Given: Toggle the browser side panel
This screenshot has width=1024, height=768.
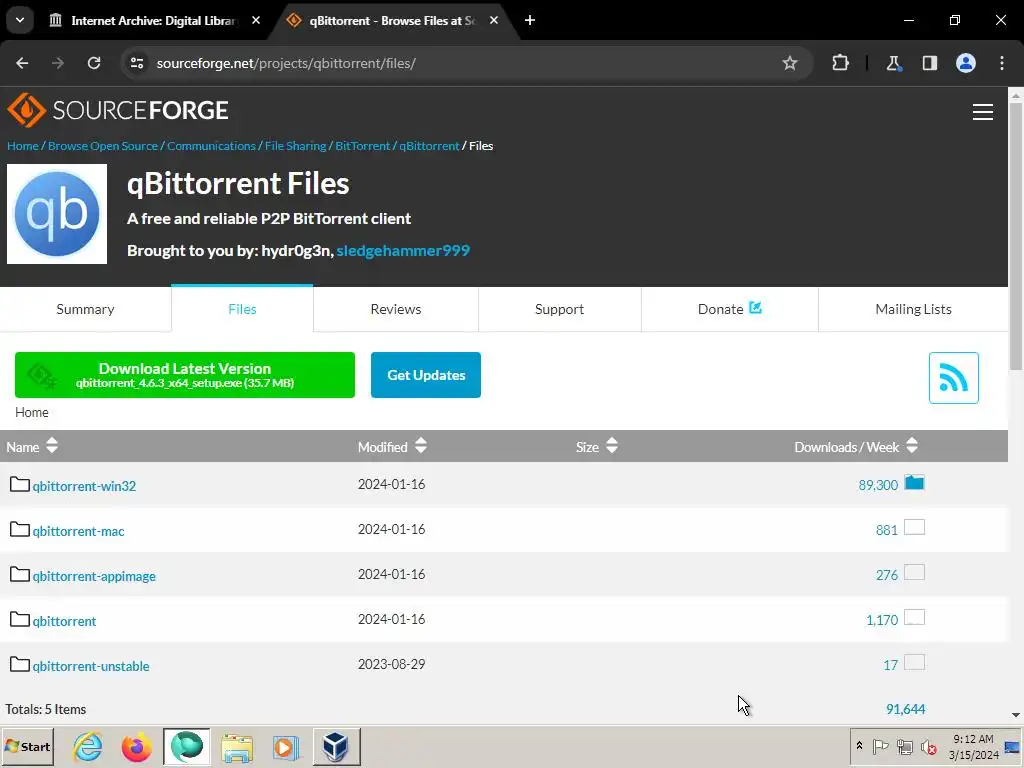Looking at the screenshot, I should [x=929, y=63].
